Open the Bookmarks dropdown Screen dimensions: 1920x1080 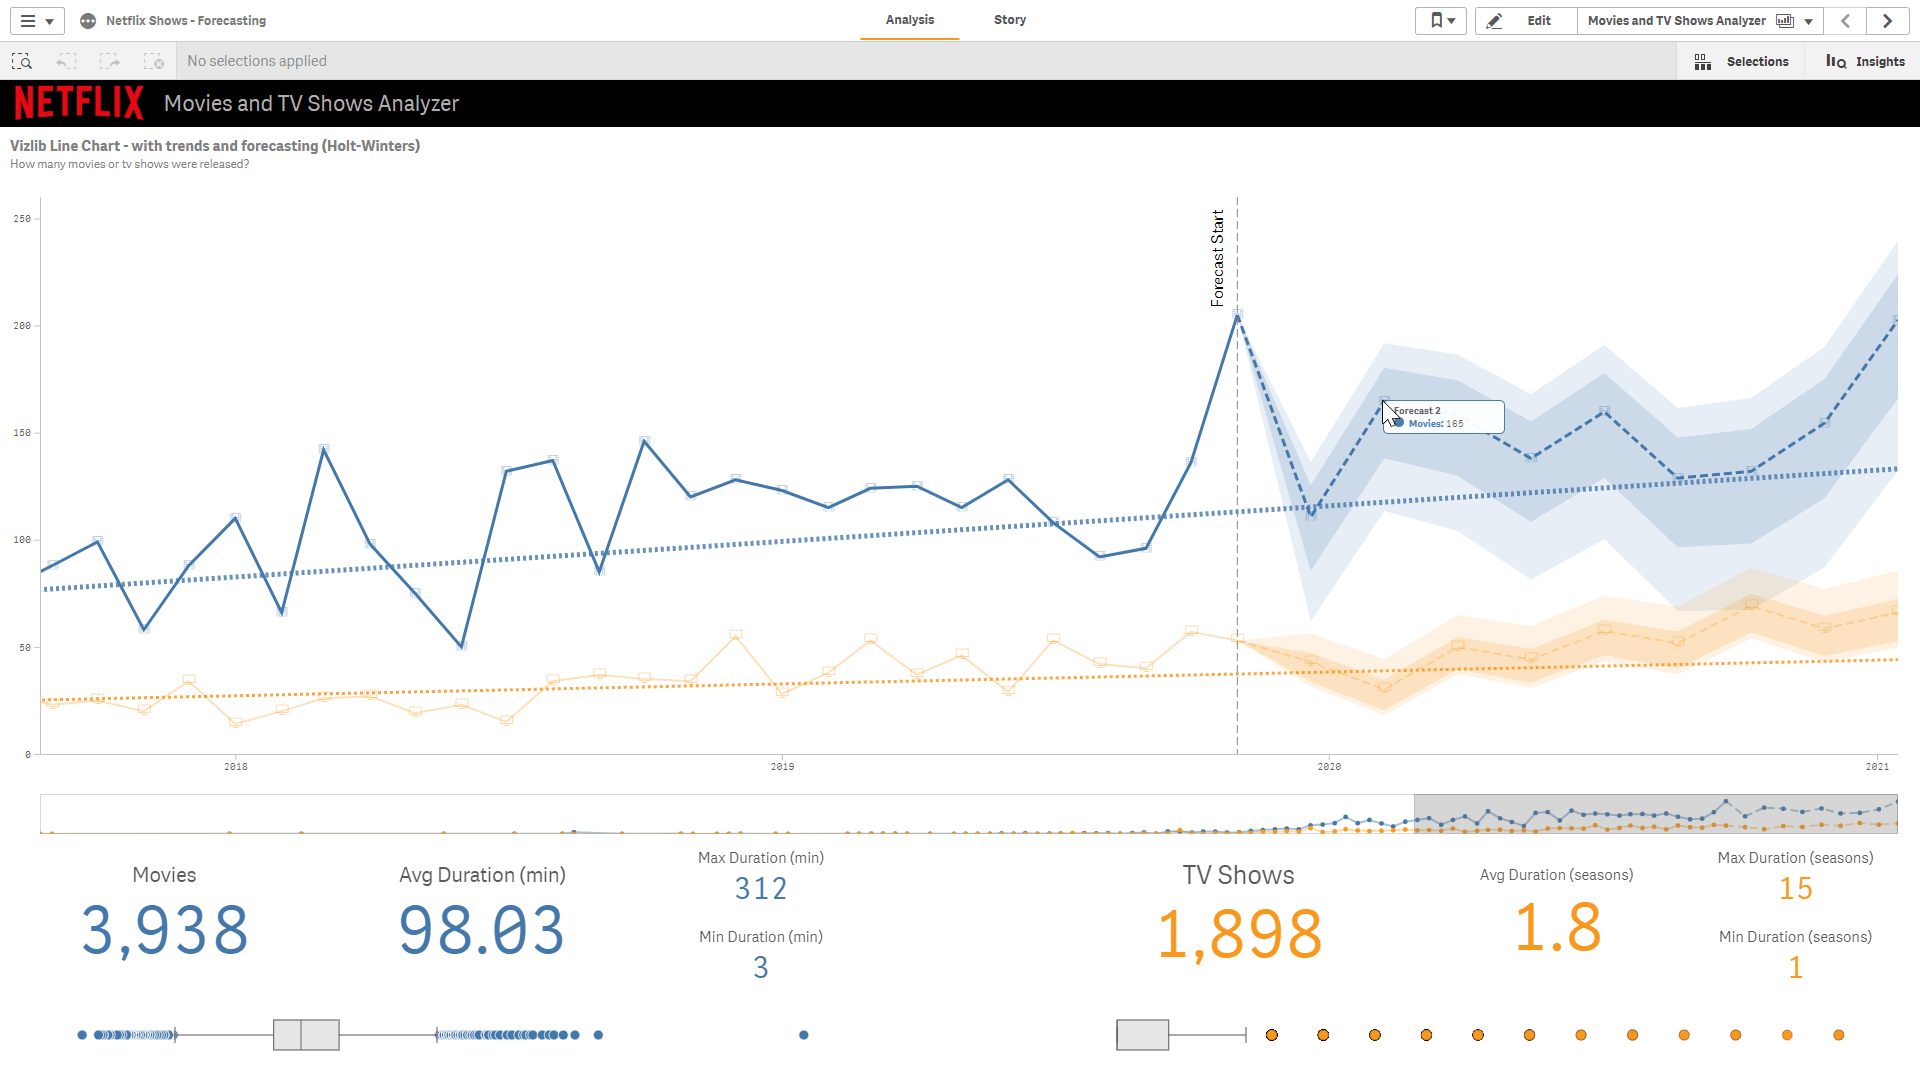pyautogui.click(x=1441, y=21)
